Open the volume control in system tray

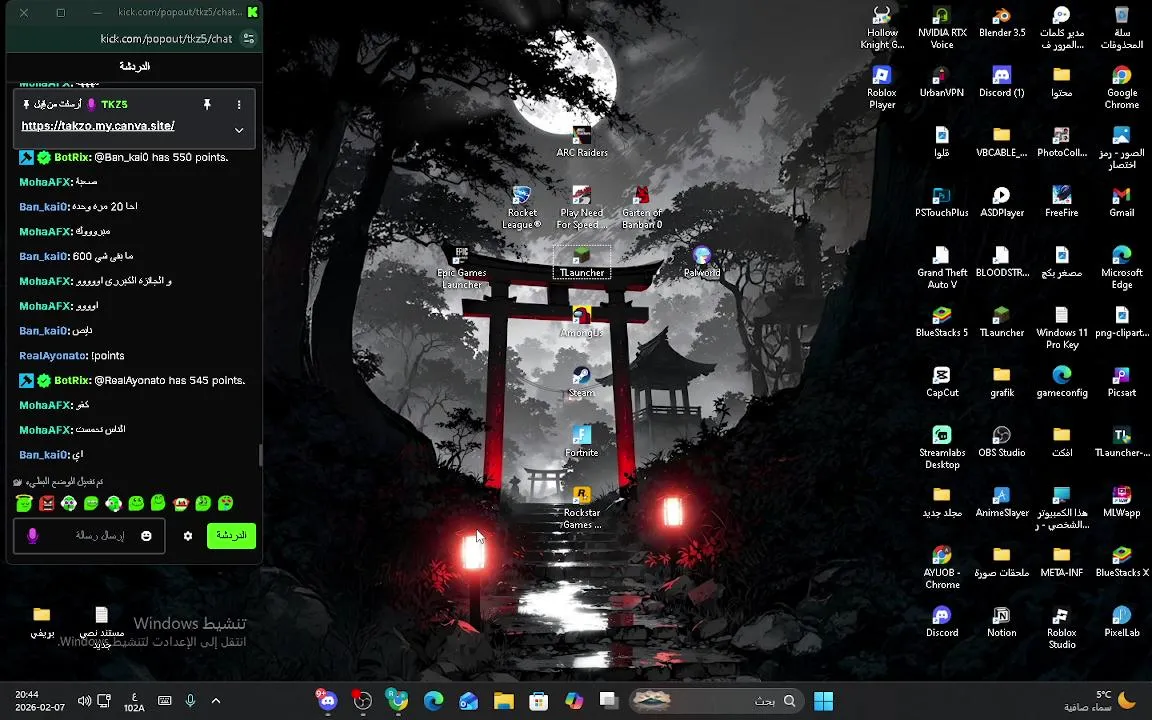[x=84, y=701]
